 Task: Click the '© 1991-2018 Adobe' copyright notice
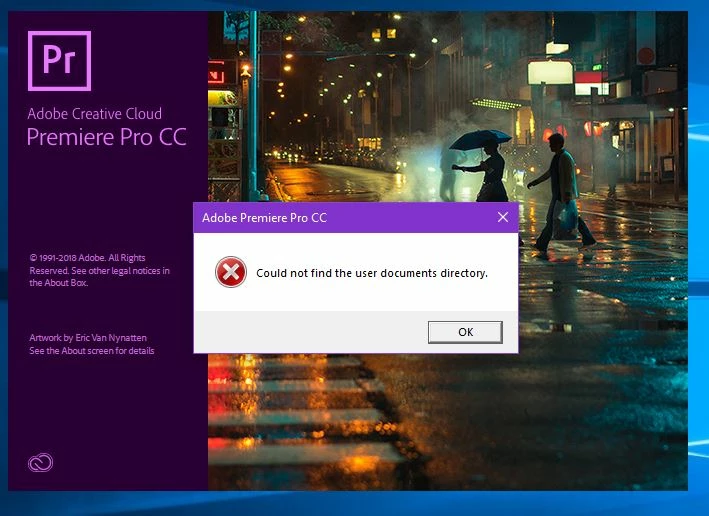(99, 270)
